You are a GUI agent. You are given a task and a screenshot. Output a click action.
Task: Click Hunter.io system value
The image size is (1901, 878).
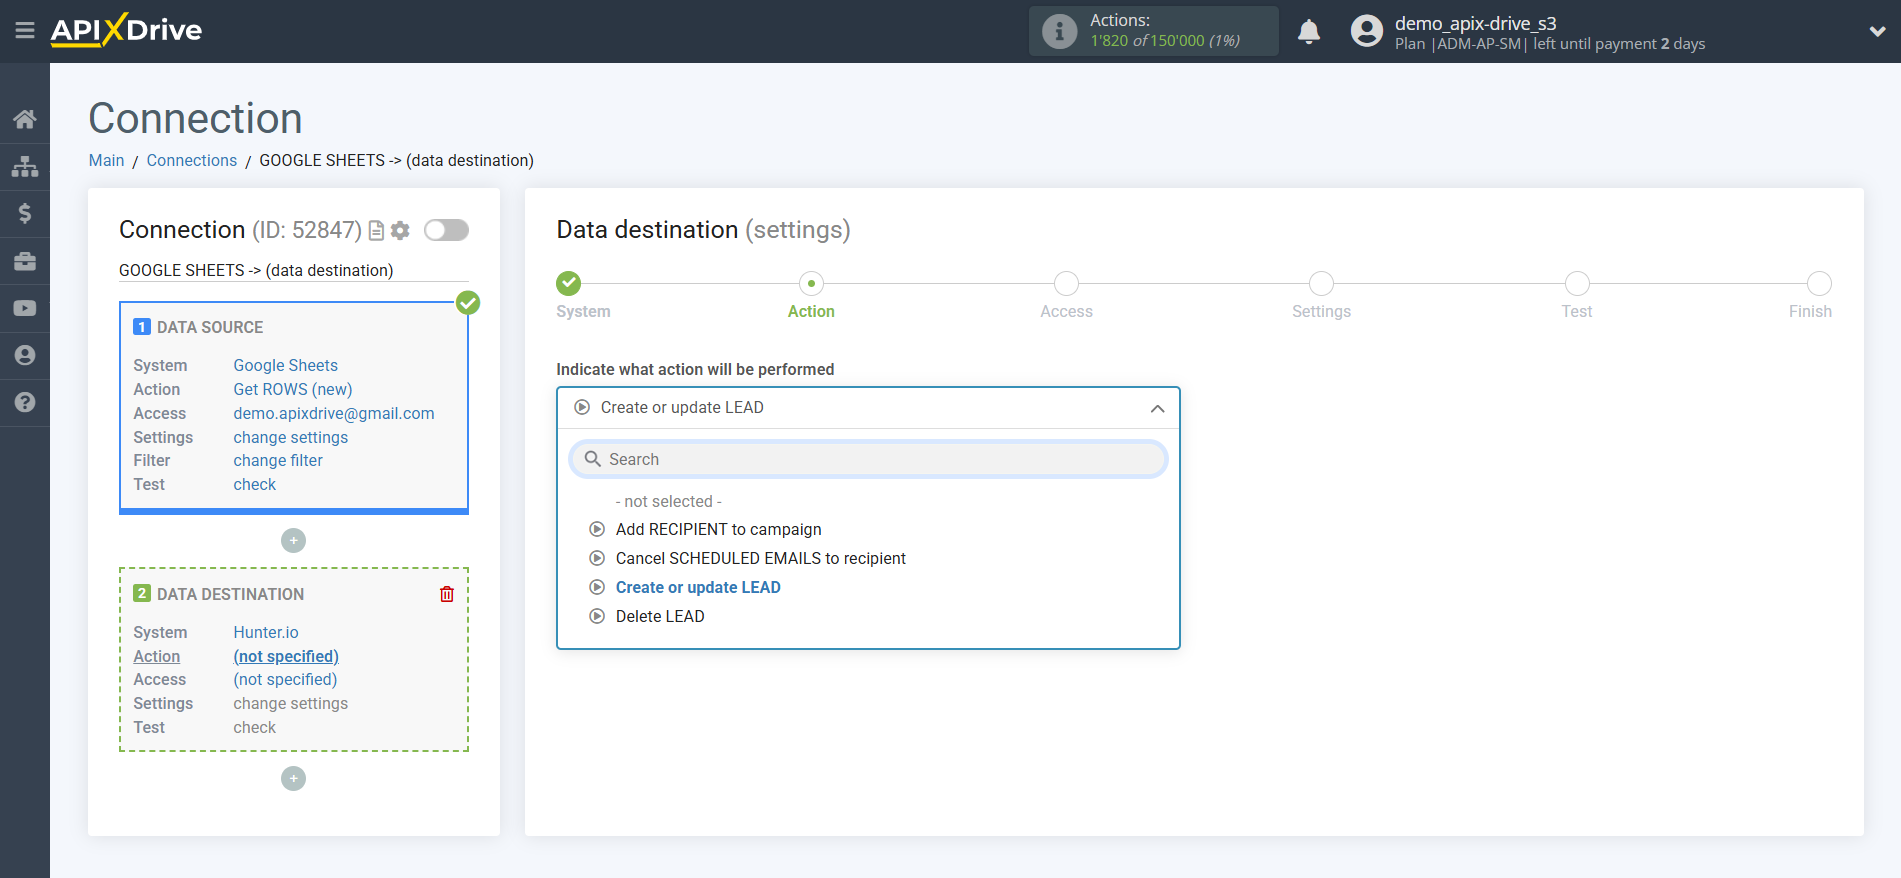click(266, 632)
